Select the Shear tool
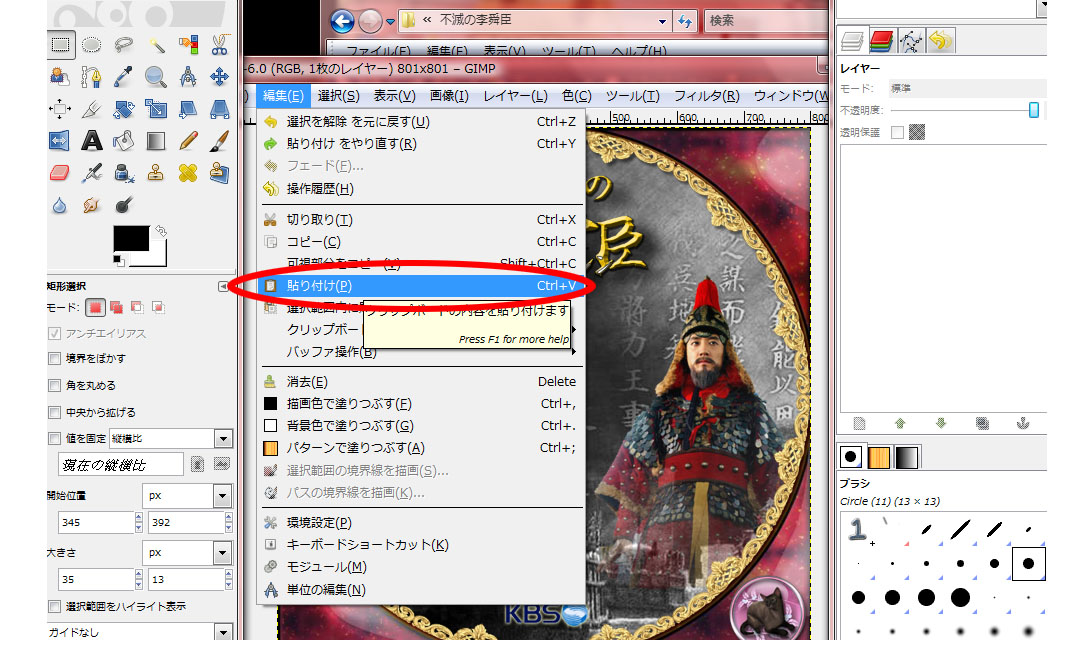 tap(188, 109)
